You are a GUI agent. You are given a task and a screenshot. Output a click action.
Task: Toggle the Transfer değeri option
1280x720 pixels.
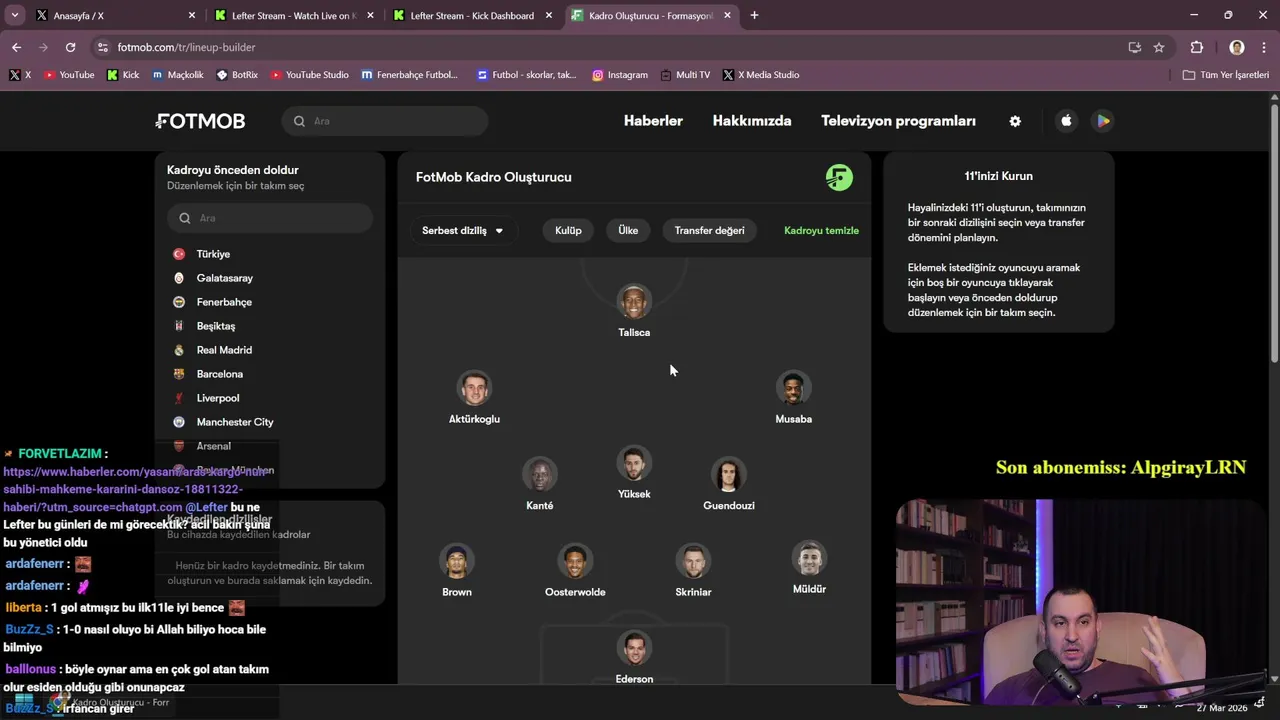click(709, 230)
